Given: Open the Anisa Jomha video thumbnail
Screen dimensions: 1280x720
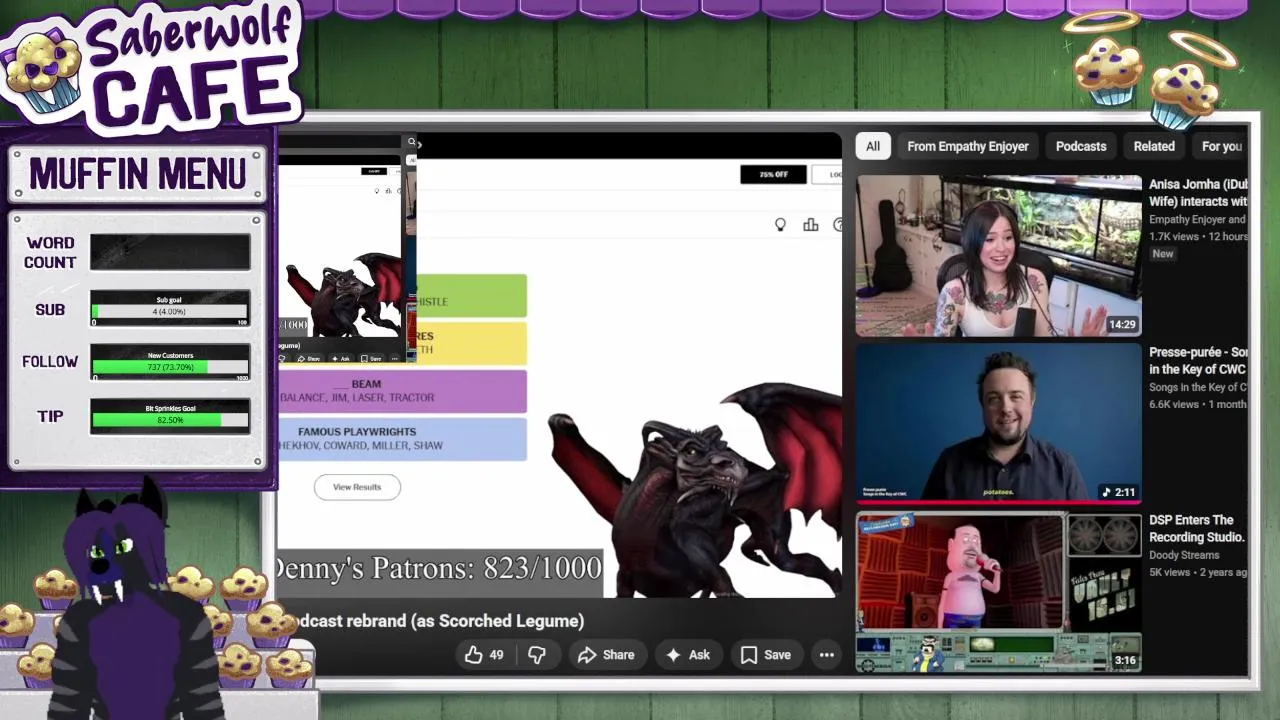Looking at the screenshot, I should pyautogui.click(x=998, y=256).
